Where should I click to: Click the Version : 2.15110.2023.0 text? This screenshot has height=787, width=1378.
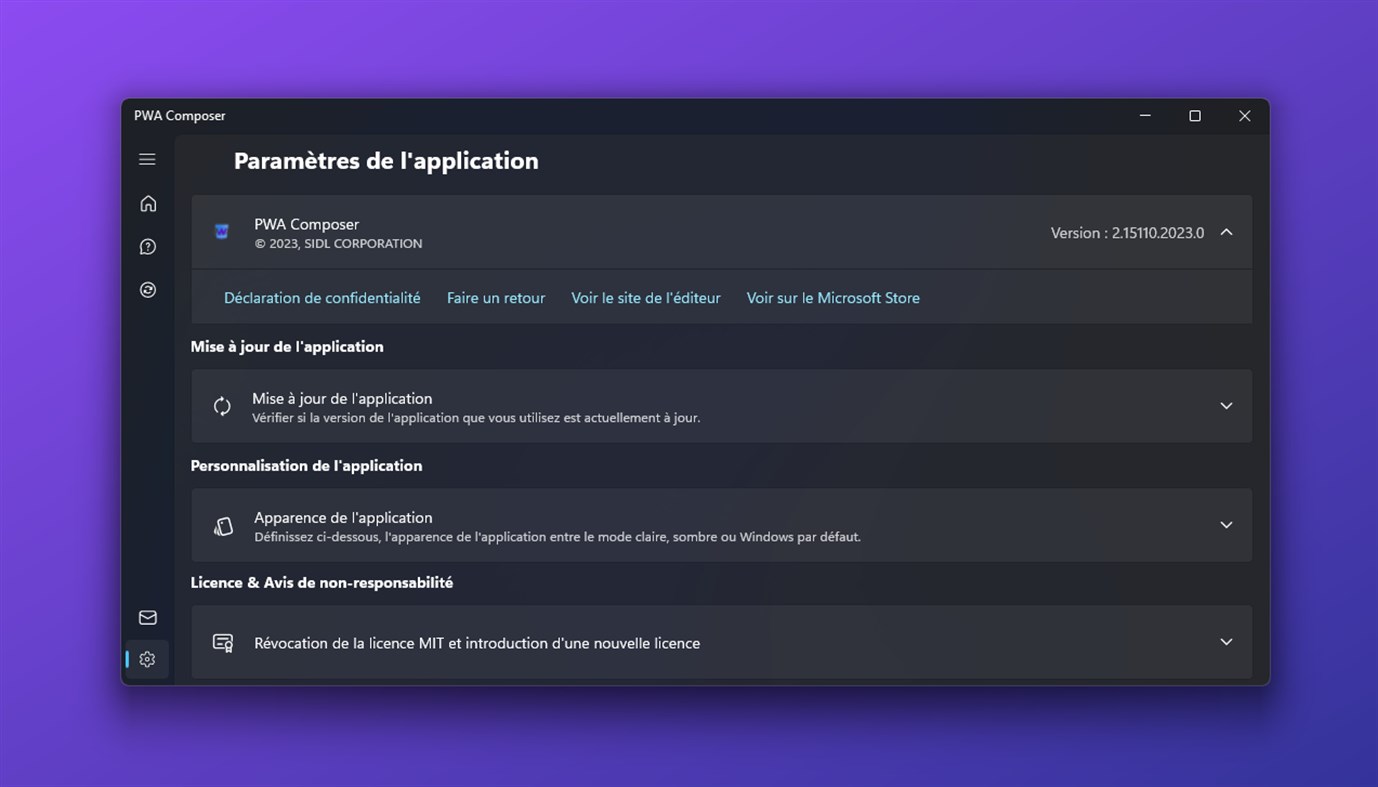(x=1127, y=233)
